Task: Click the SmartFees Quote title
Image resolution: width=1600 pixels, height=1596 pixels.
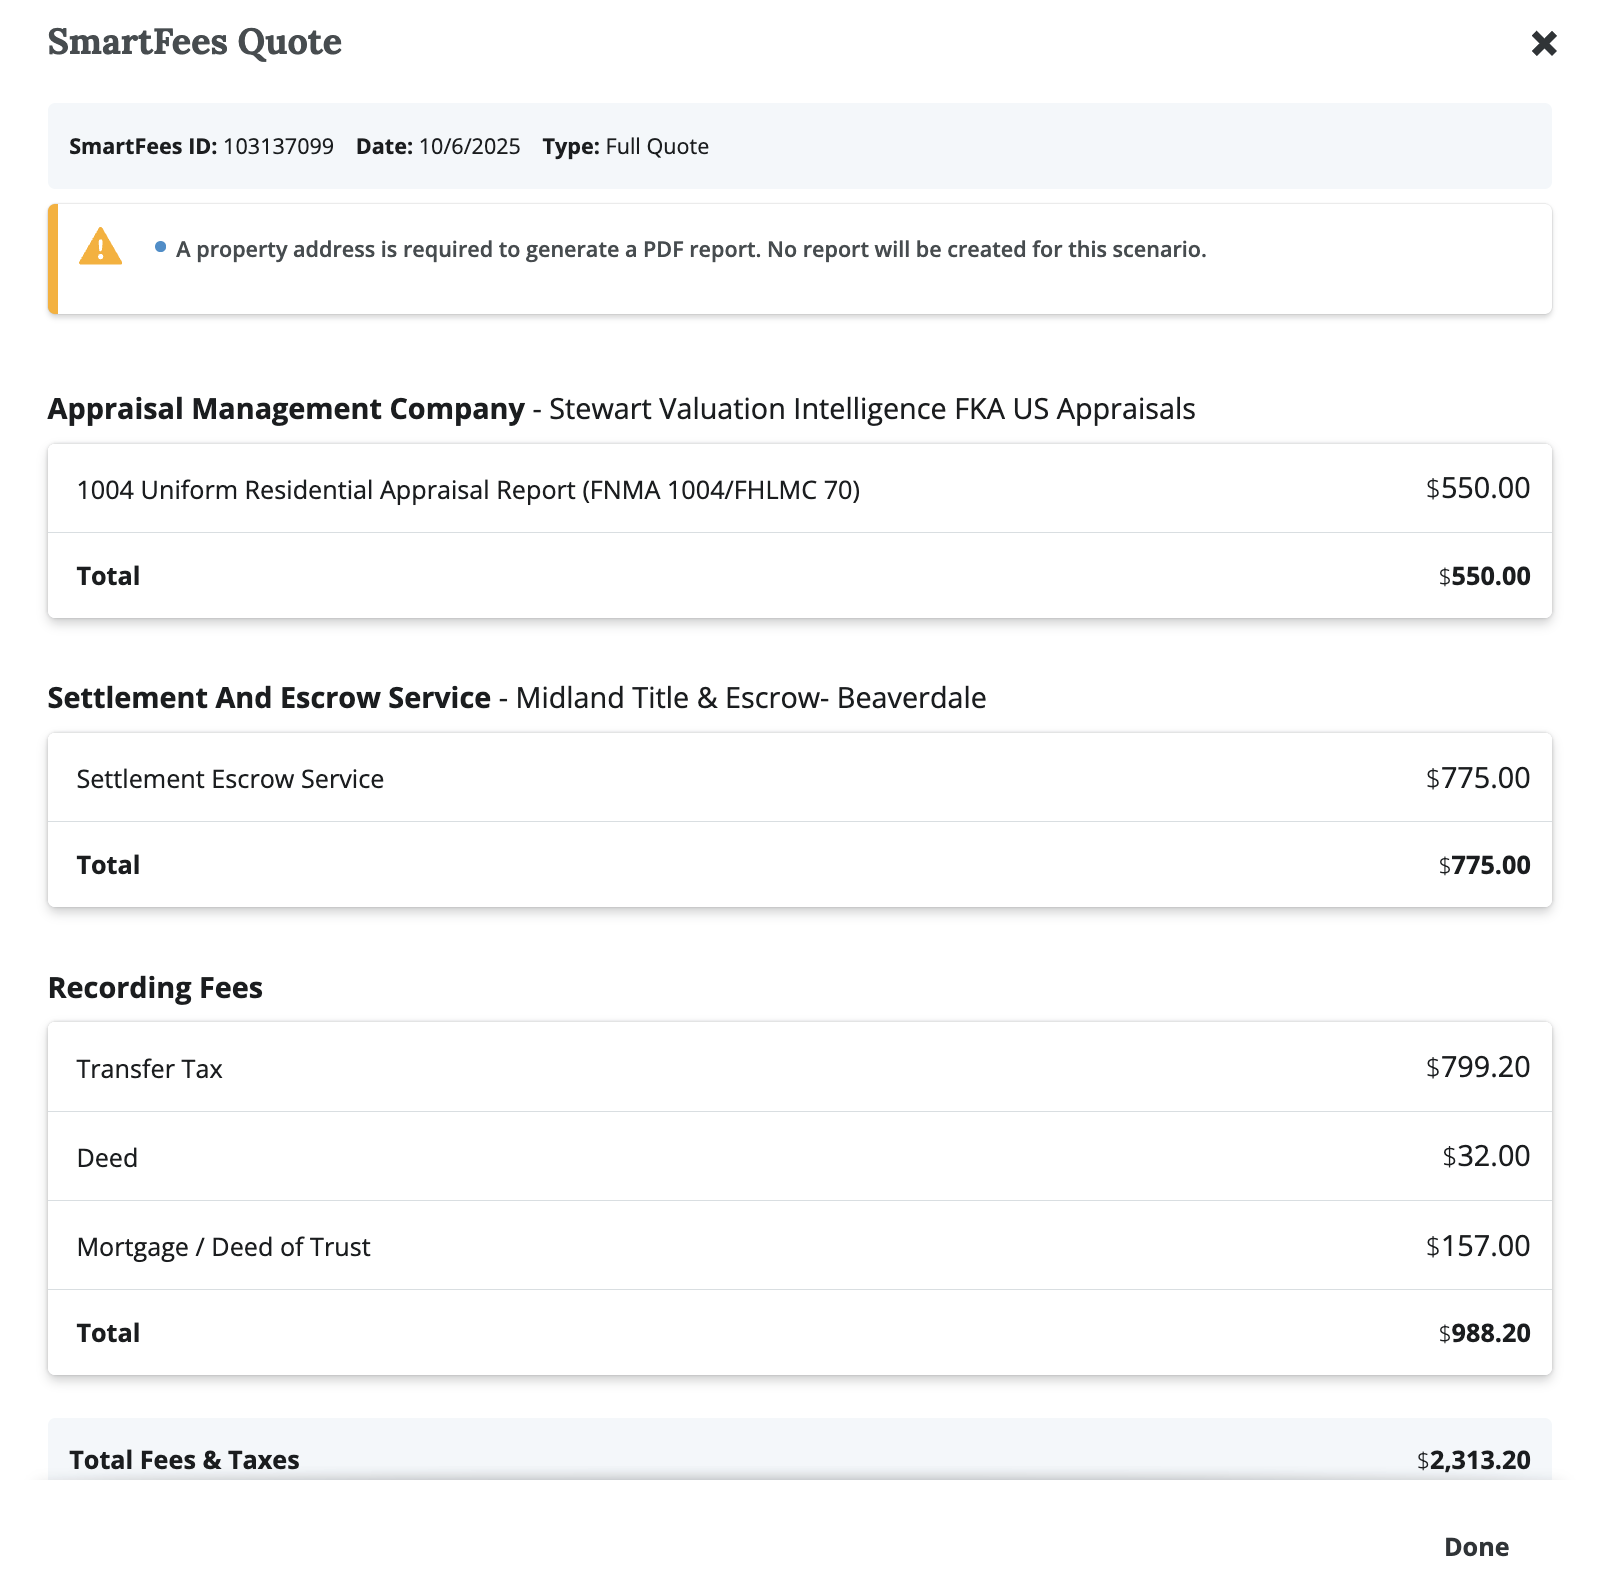Action: coord(195,42)
